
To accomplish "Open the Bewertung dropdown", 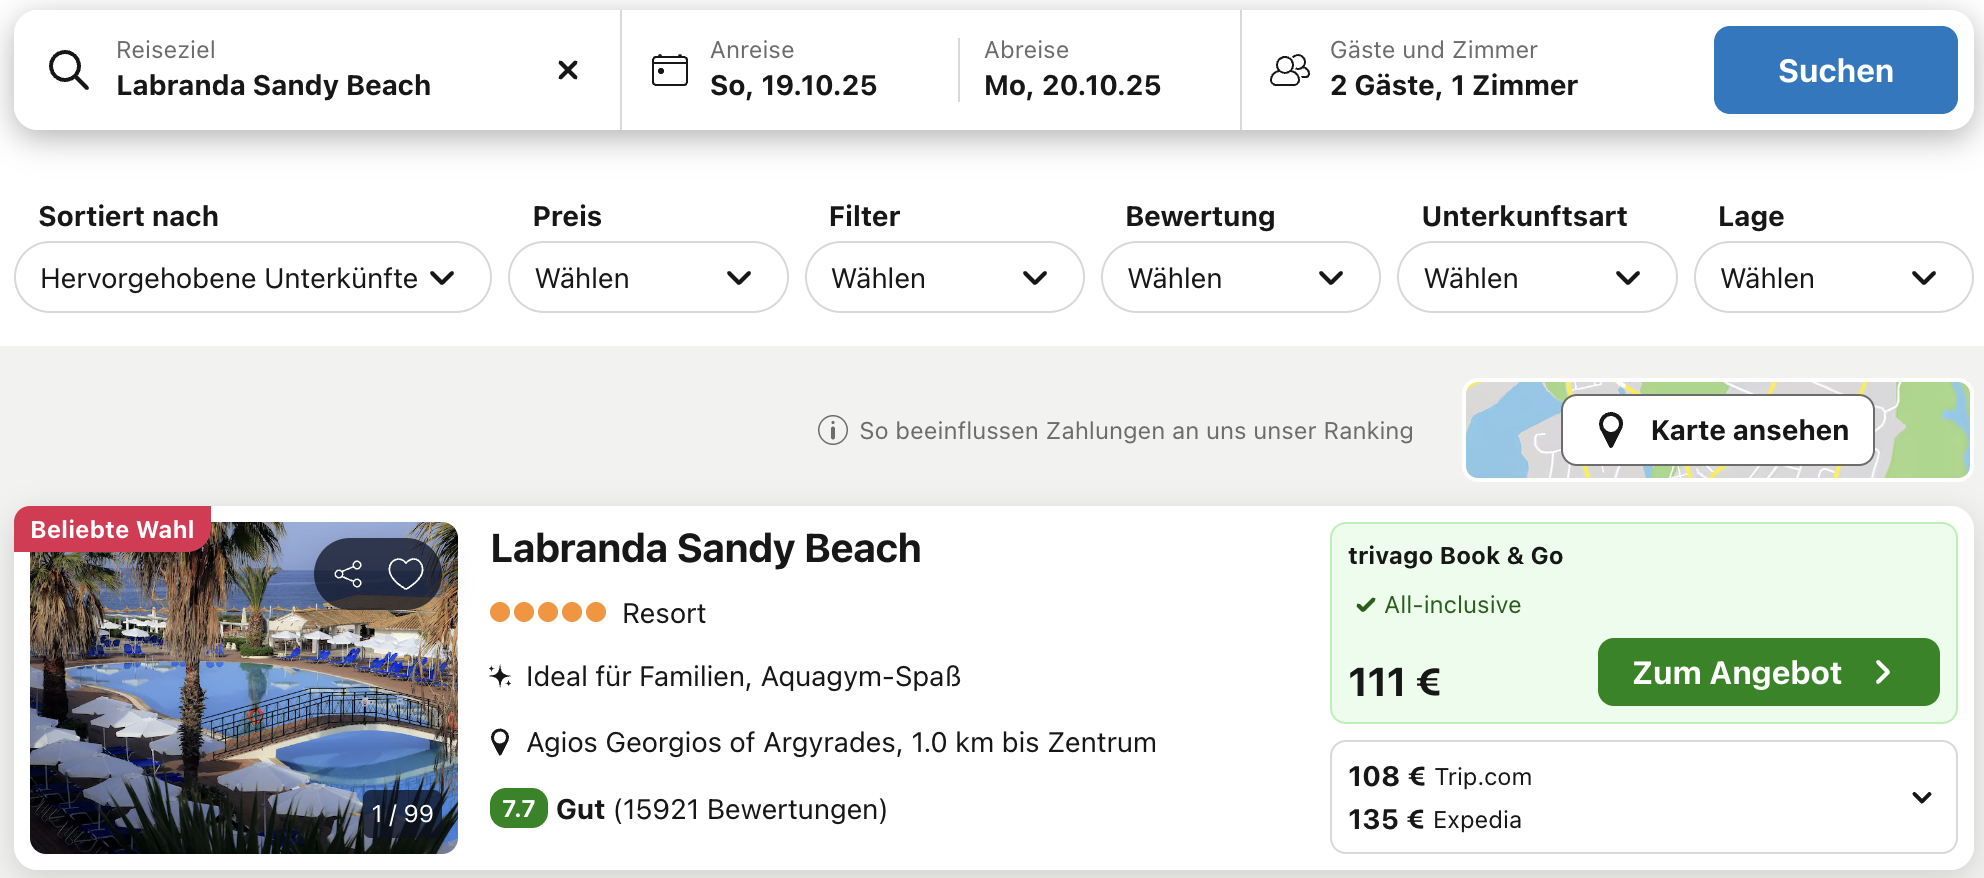I will coord(1240,277).
